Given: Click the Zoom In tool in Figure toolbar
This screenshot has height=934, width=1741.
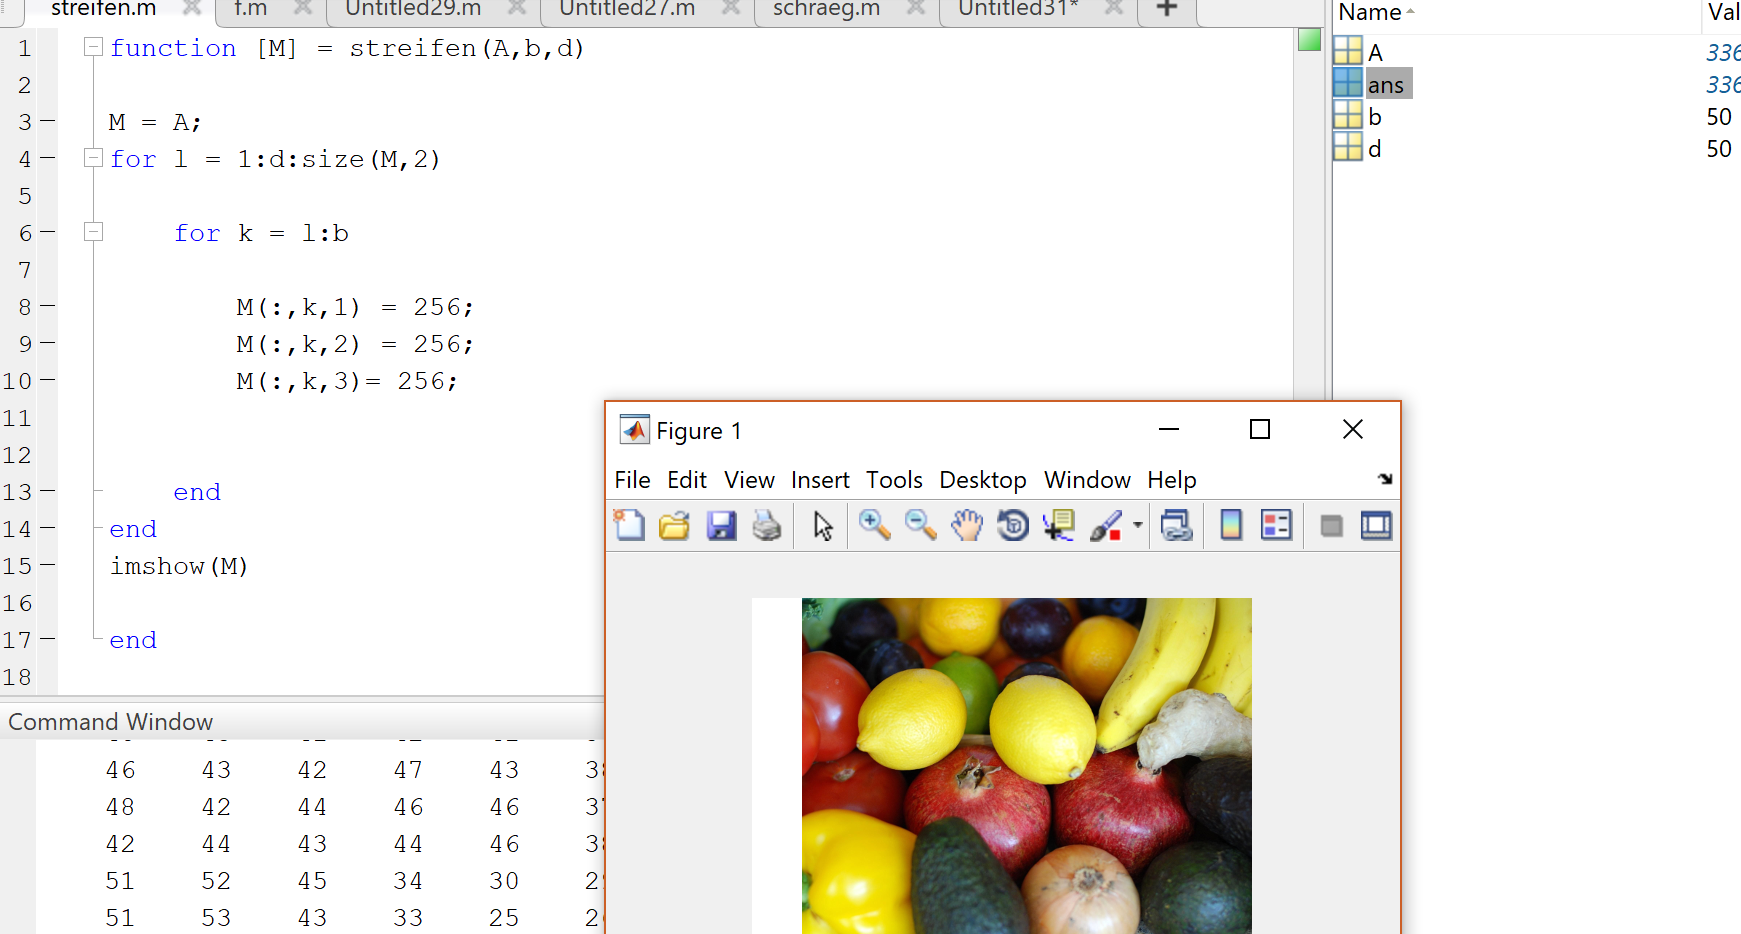Looking at the screenshot, I should pos(874,525).
